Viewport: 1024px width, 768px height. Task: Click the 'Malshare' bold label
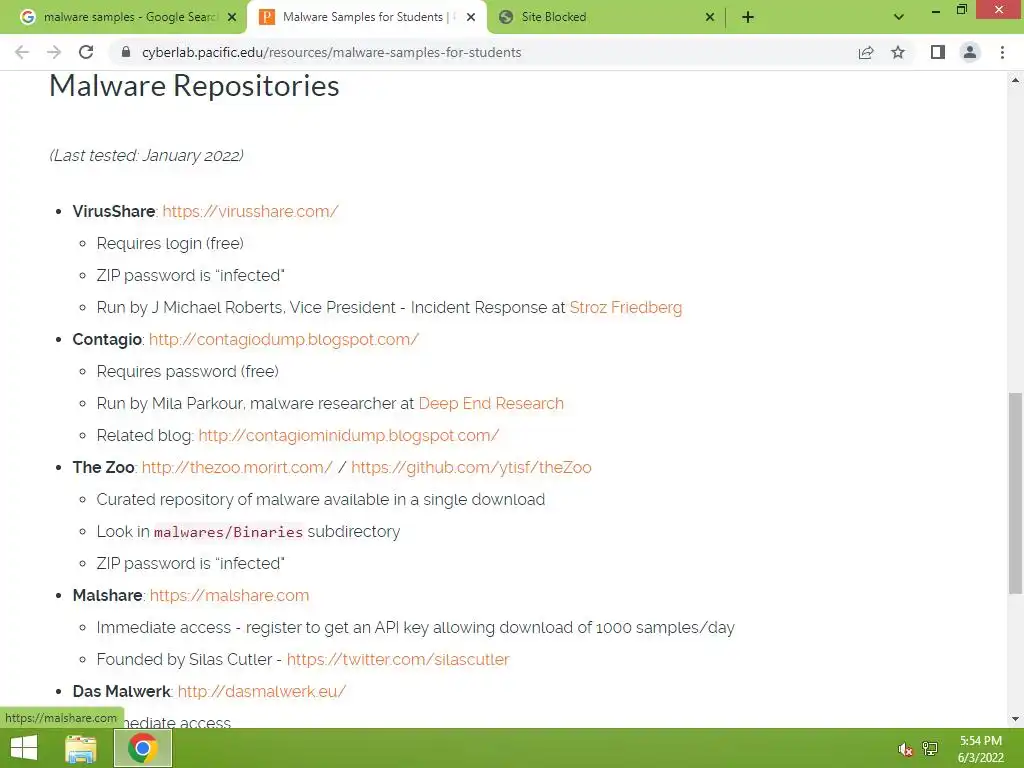pyautogui.click(x=108, y=595)
